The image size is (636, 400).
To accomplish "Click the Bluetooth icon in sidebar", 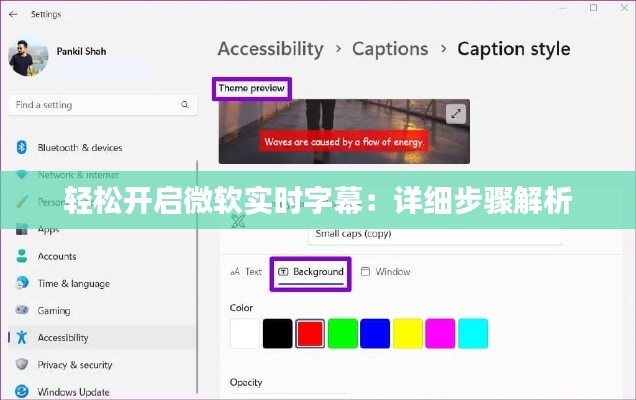I will pos(21,147).
